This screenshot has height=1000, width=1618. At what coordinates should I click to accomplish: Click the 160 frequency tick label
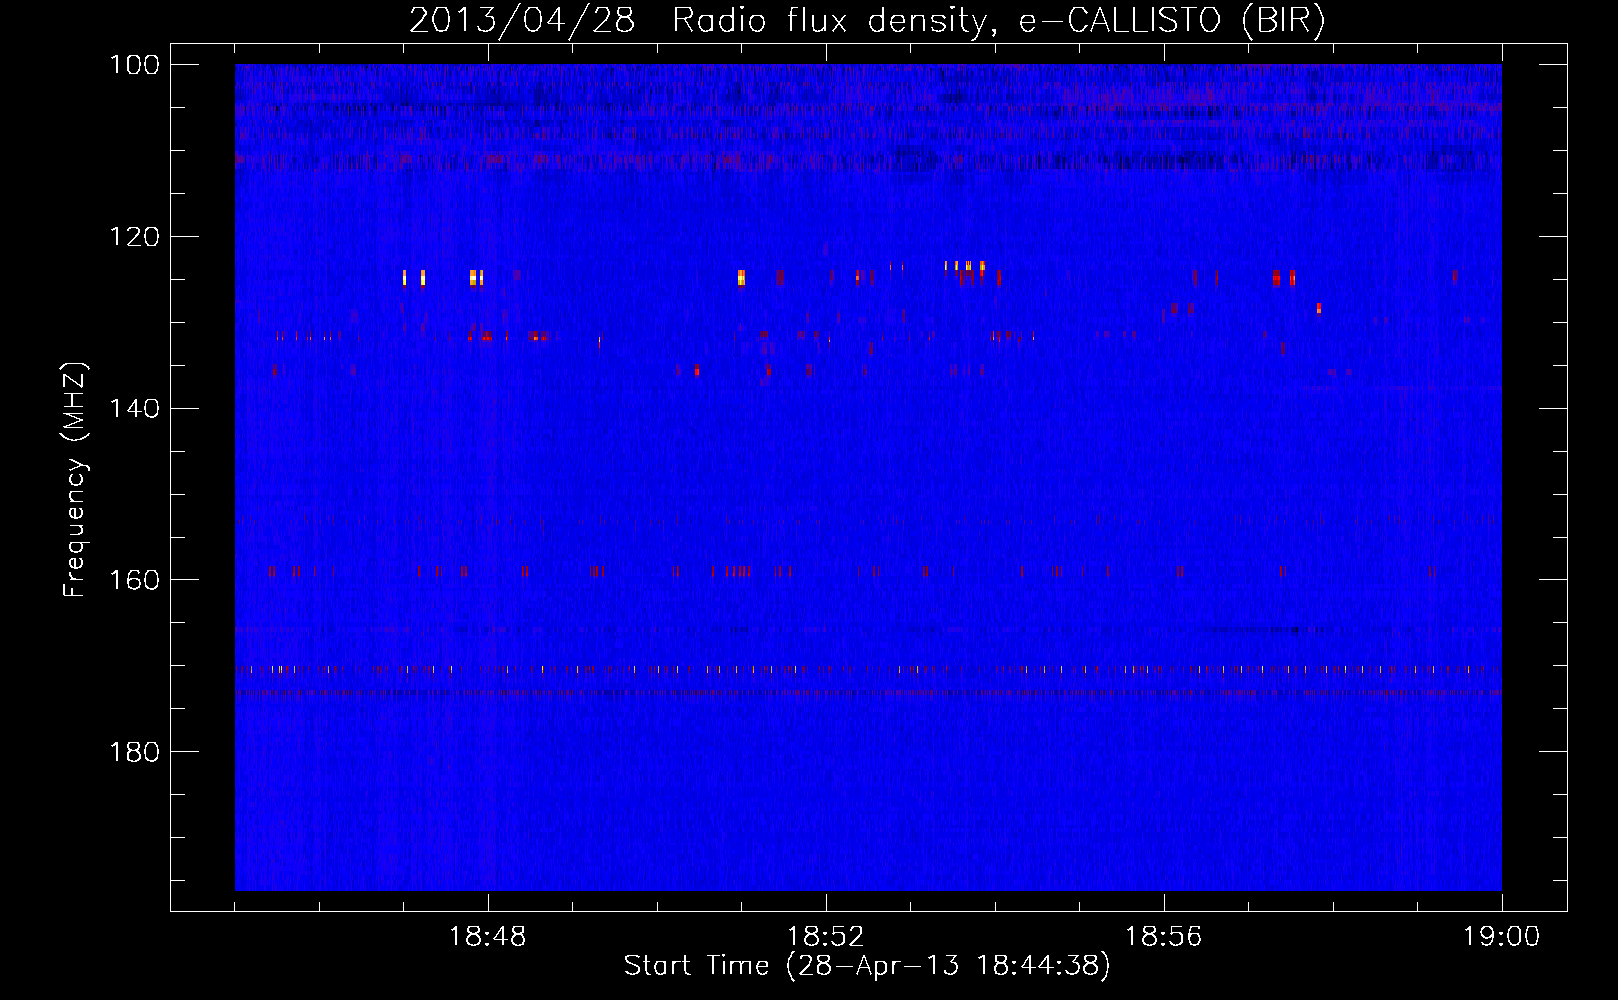134,581
